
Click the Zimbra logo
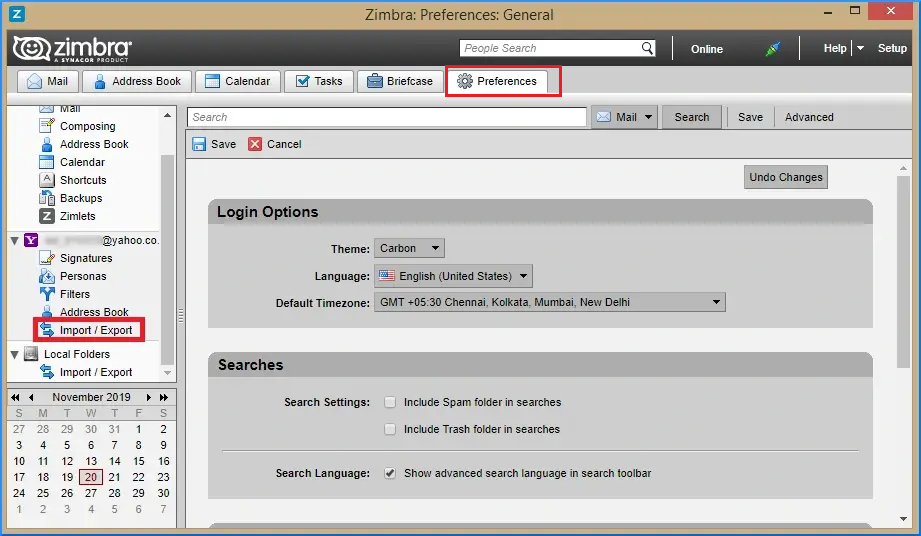pos(72,49)
